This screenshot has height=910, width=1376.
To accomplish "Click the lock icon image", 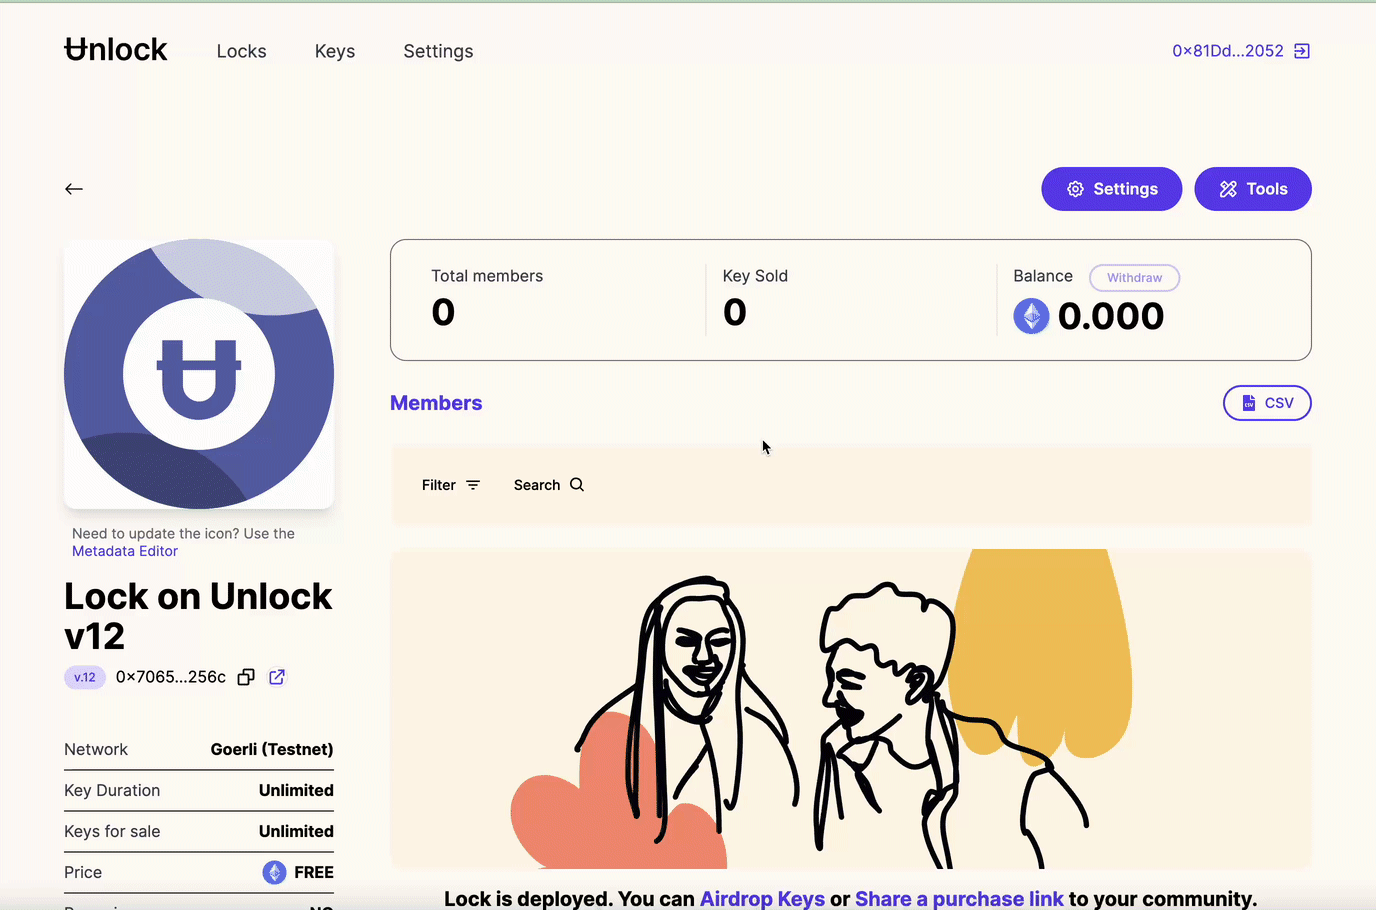I will tap(199, 374).
